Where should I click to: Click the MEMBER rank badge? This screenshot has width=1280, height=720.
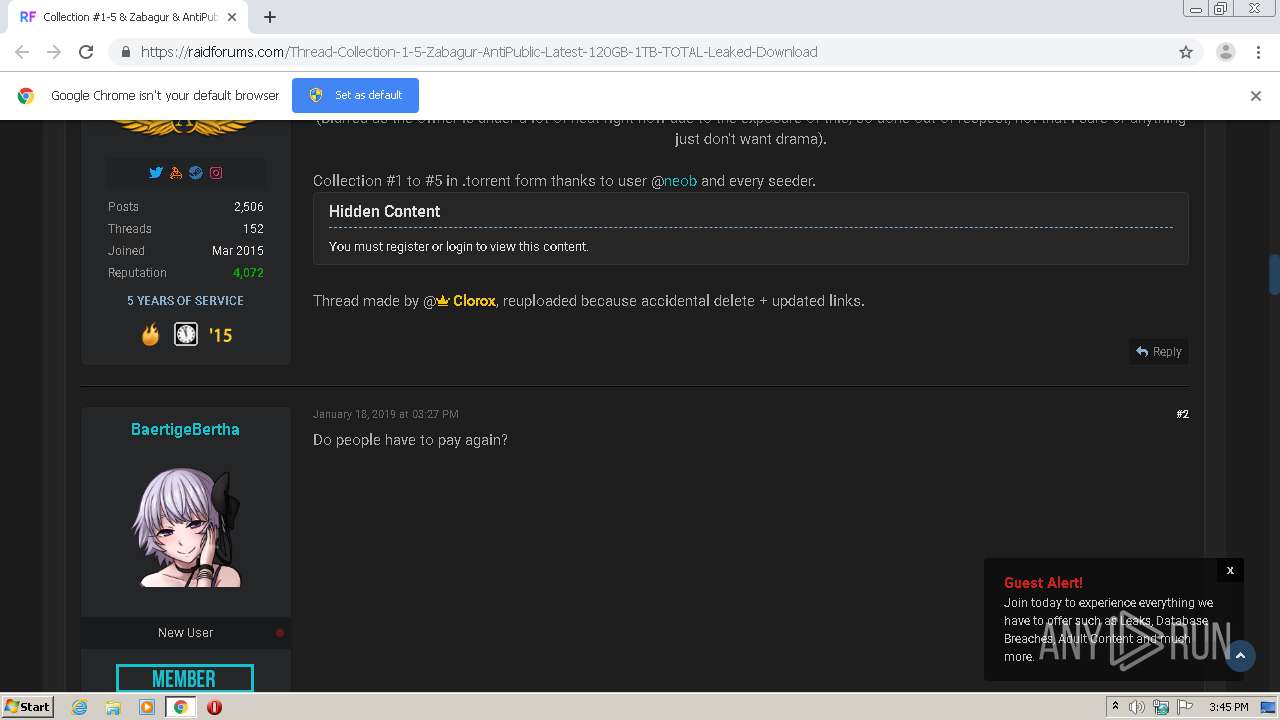185,678
